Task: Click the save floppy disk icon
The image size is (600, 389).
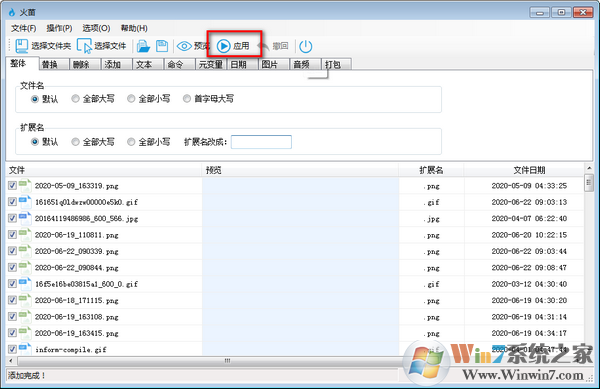Action: (162, 46)
